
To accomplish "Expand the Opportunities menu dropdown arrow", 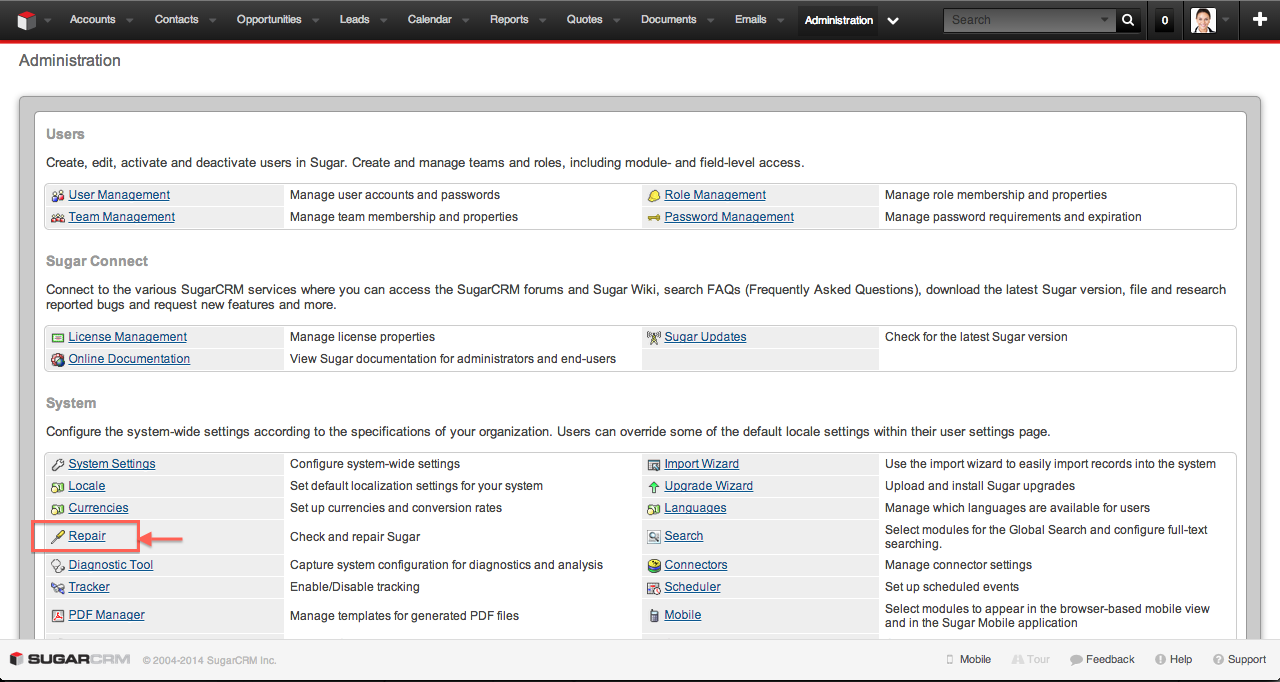I will coord(318,20).
